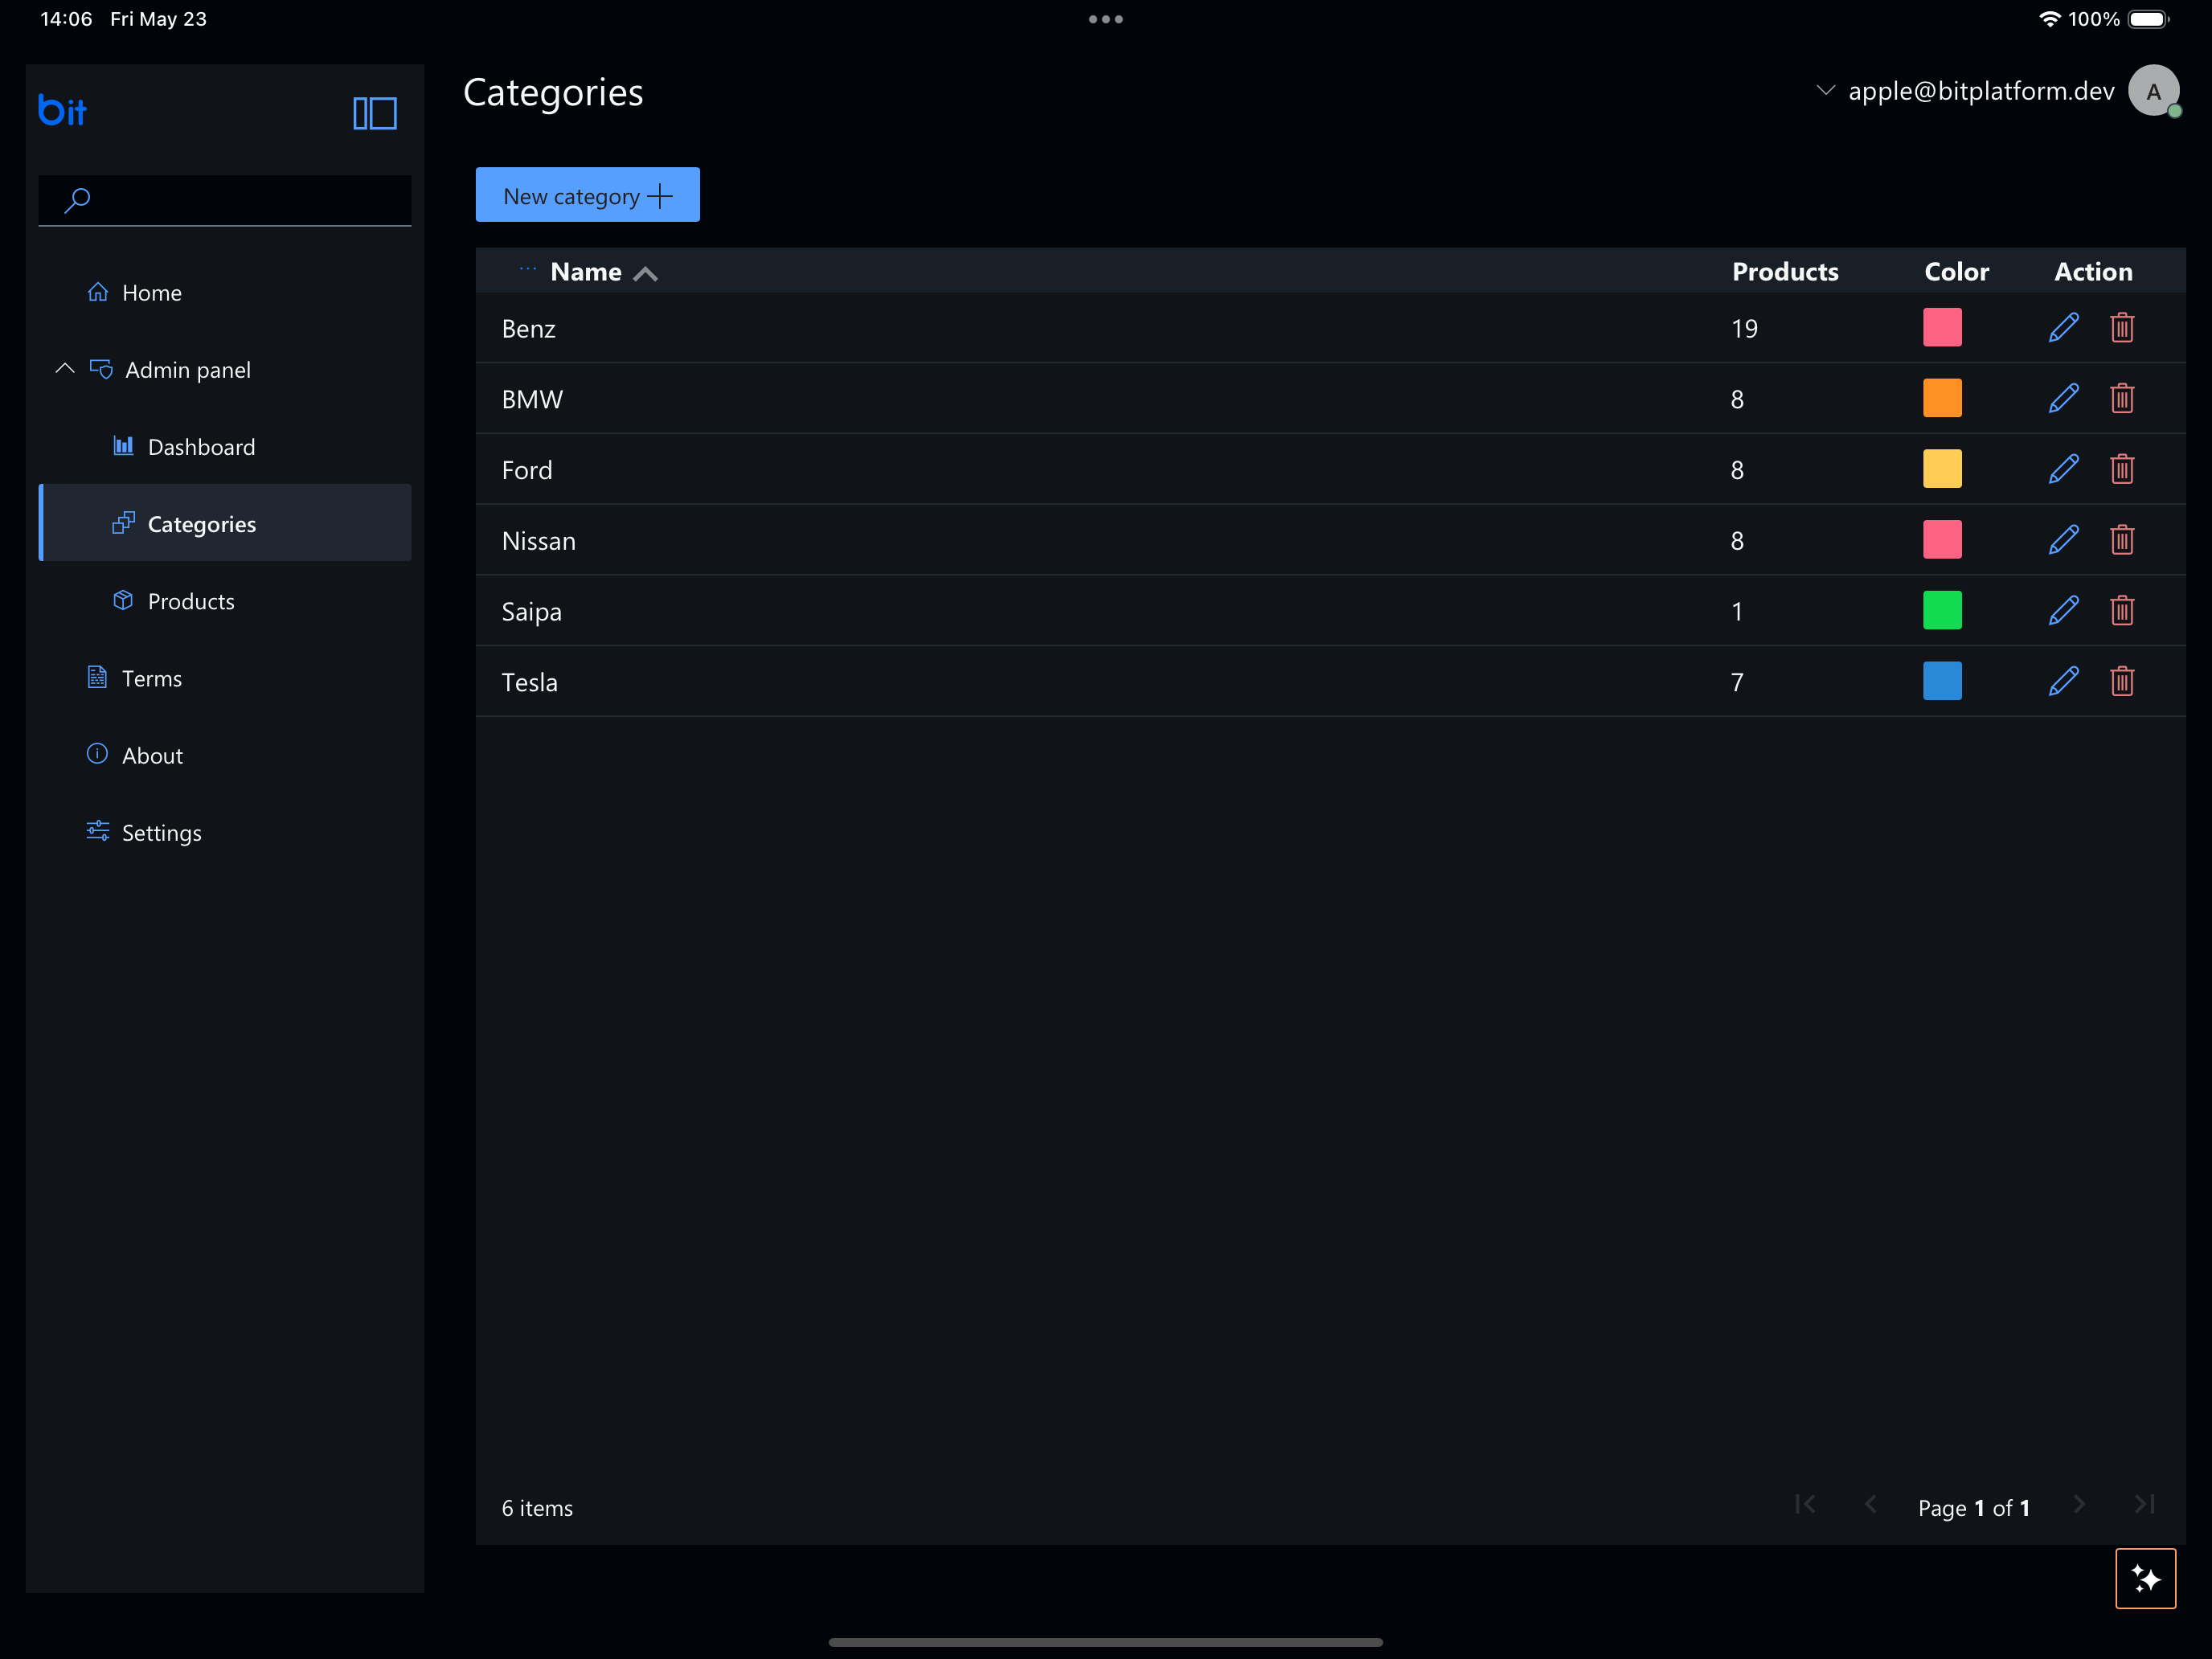Edit the Benz category

(2063, 328)
